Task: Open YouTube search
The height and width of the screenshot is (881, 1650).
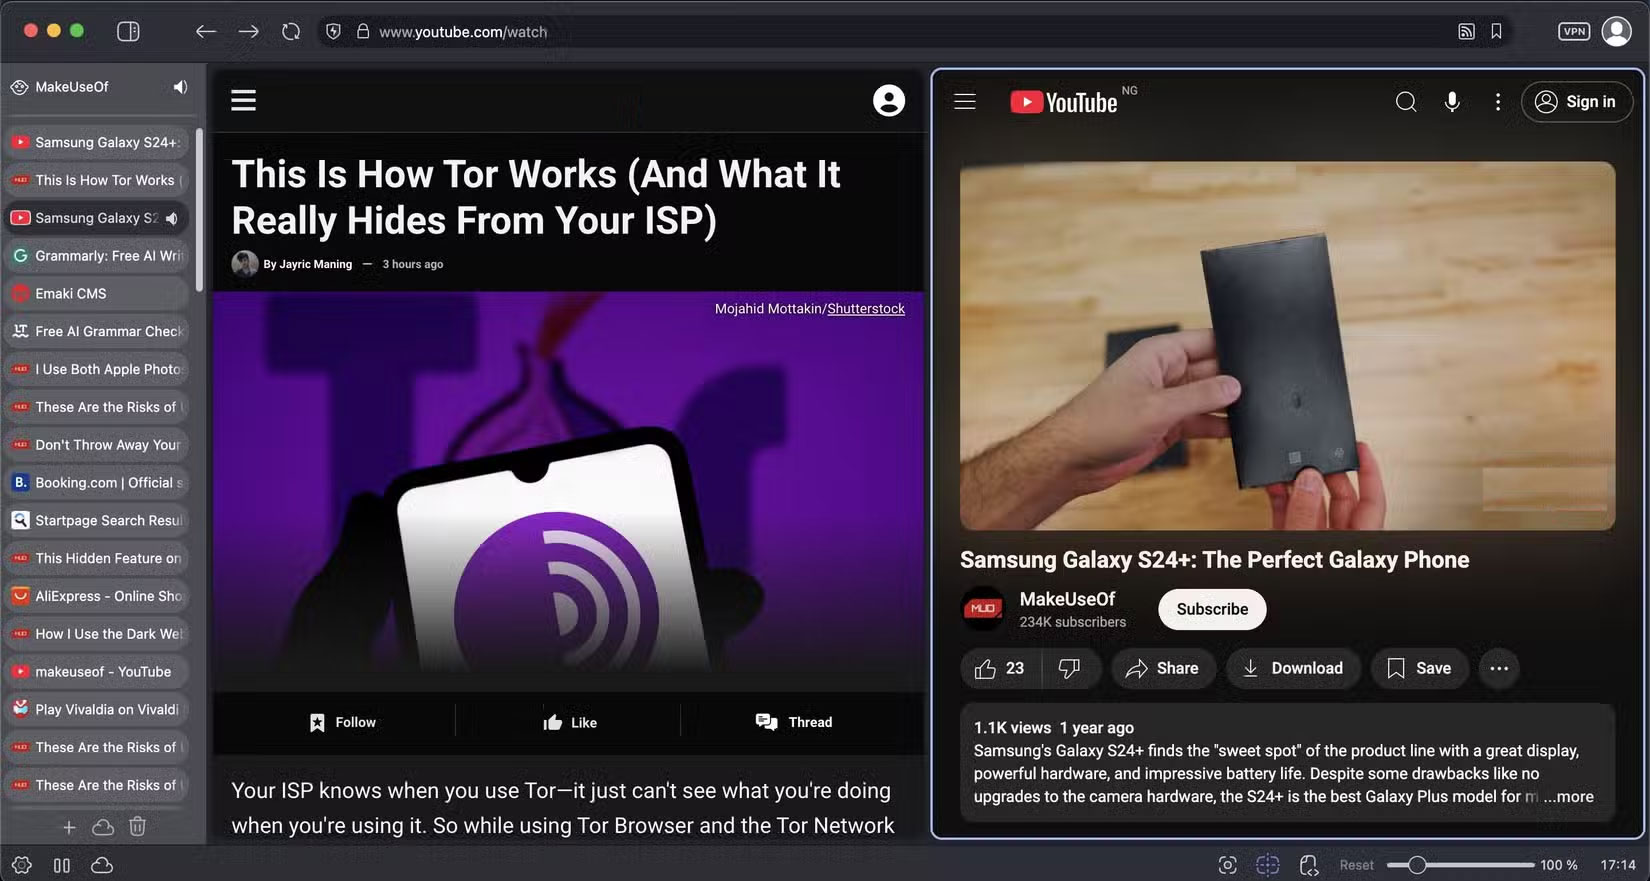Action: 1405,101
